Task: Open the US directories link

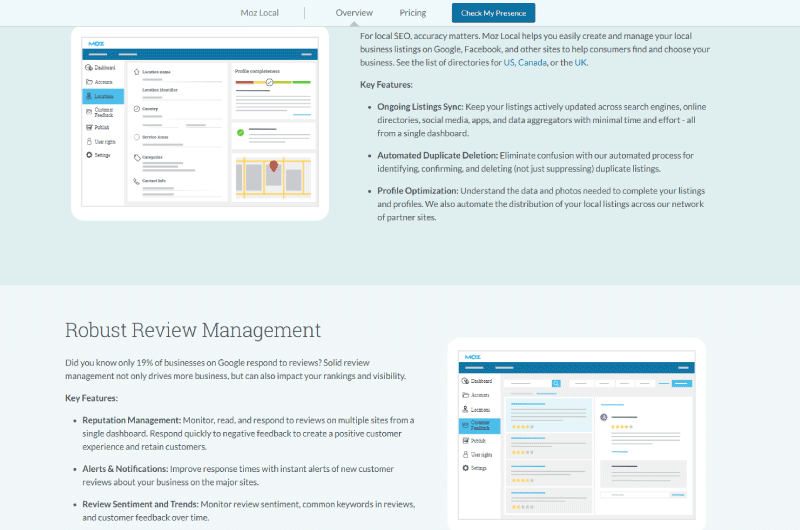Action: tap(509, 62)
